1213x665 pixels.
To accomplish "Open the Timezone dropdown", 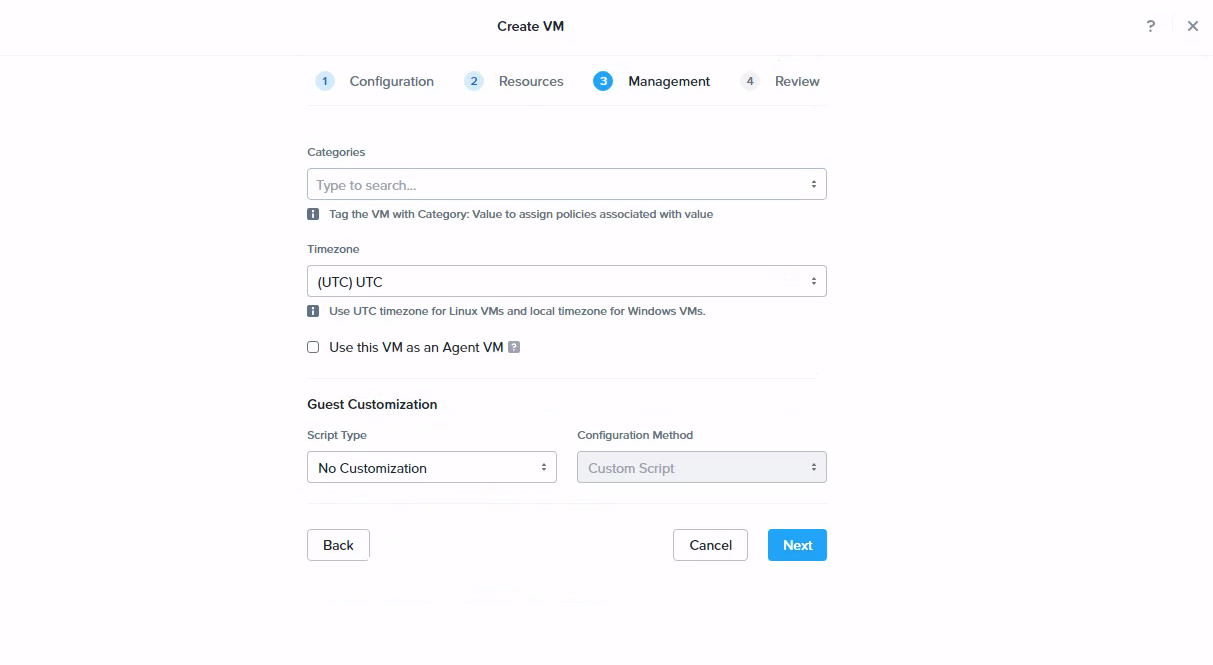I will [x=566, y=282].
